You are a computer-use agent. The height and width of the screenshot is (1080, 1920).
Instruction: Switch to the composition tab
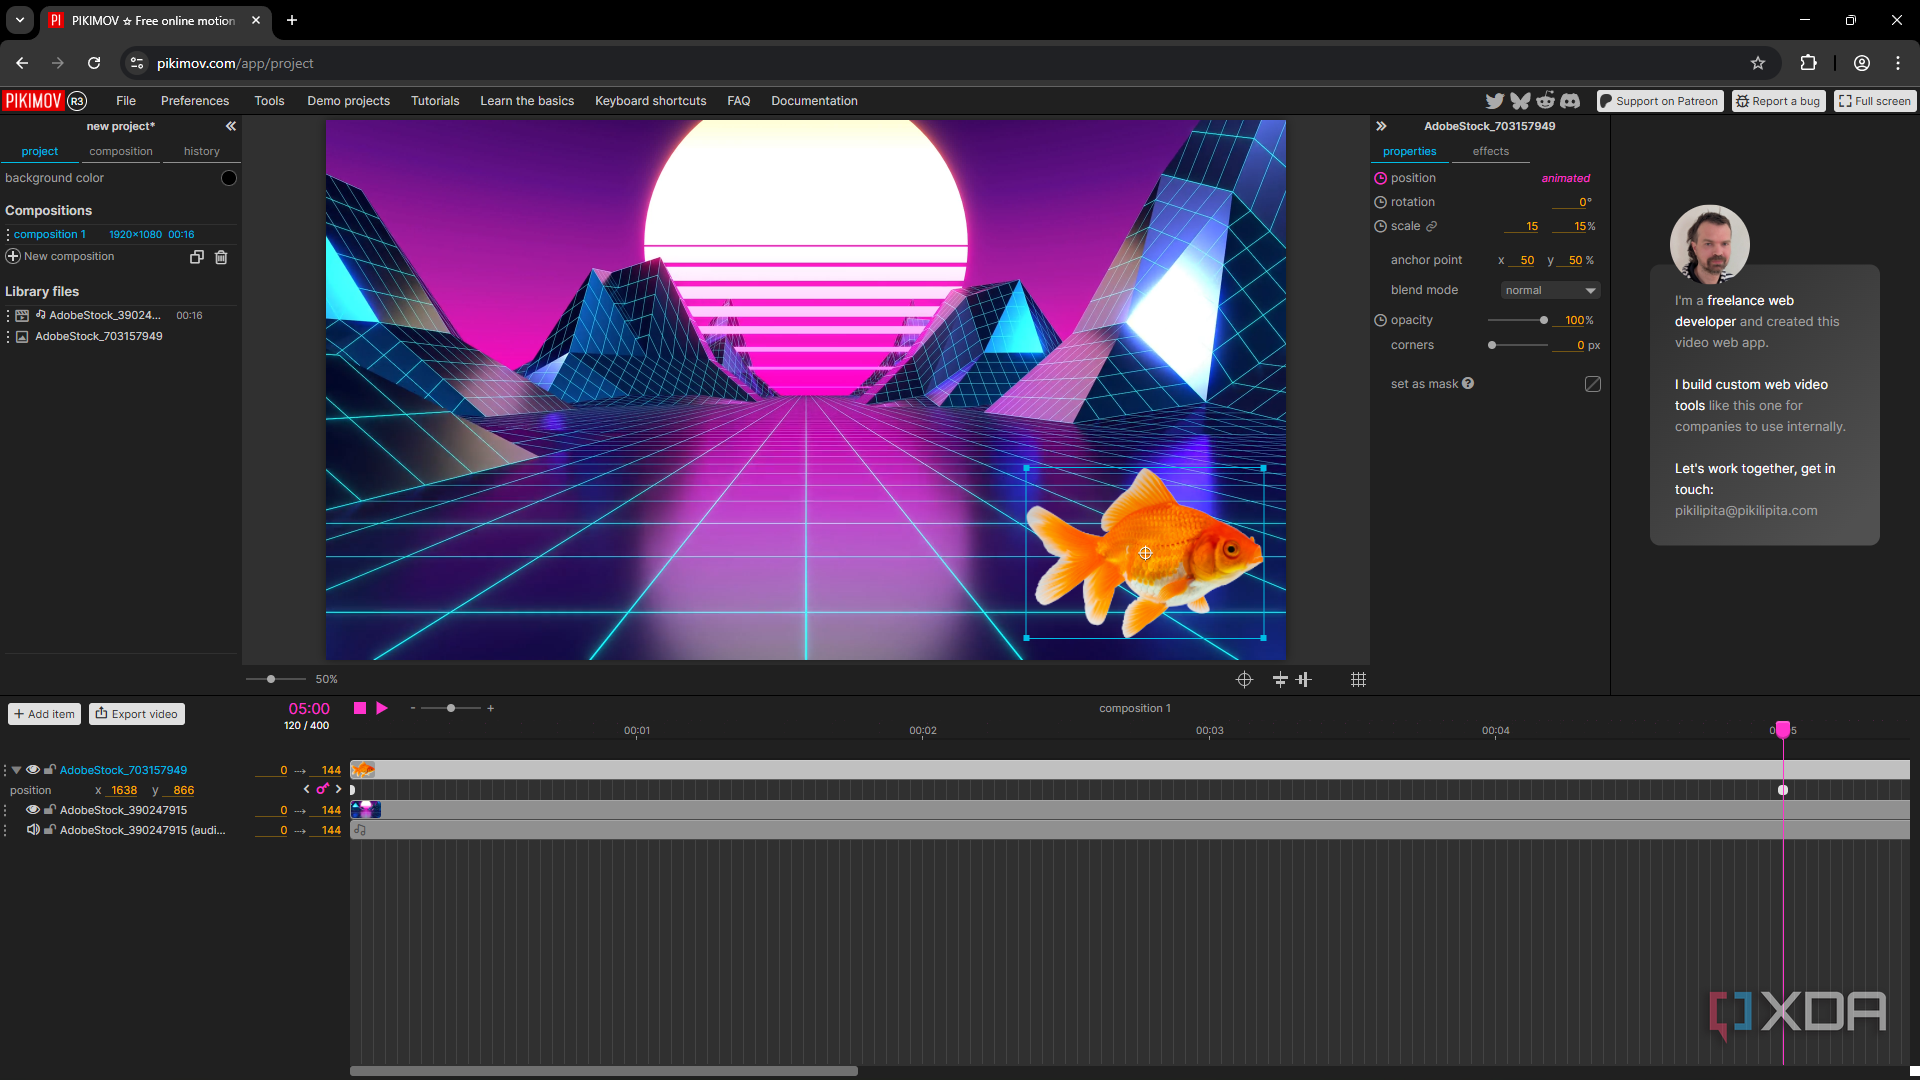pos(121,152)
